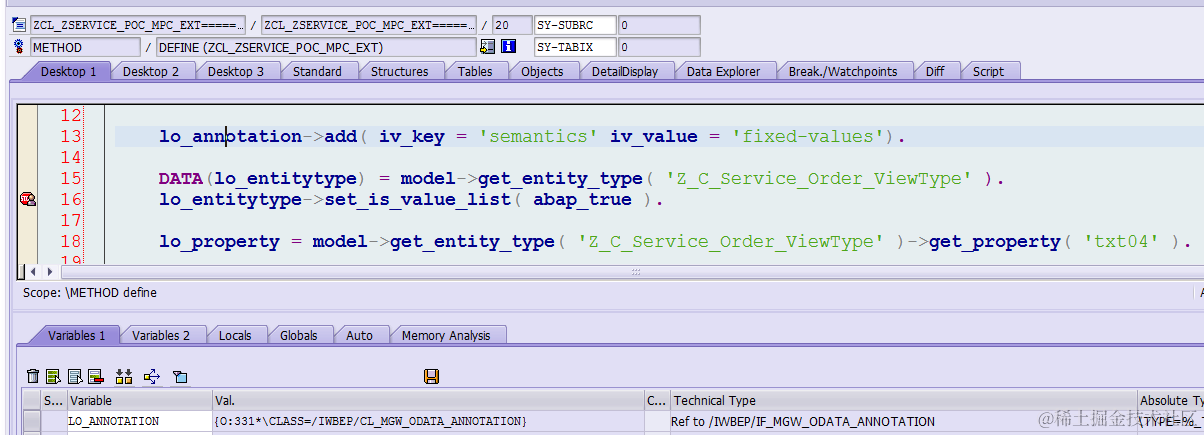Click code line 15 DATA(lo_entitytype) statement

click(581, 178)
